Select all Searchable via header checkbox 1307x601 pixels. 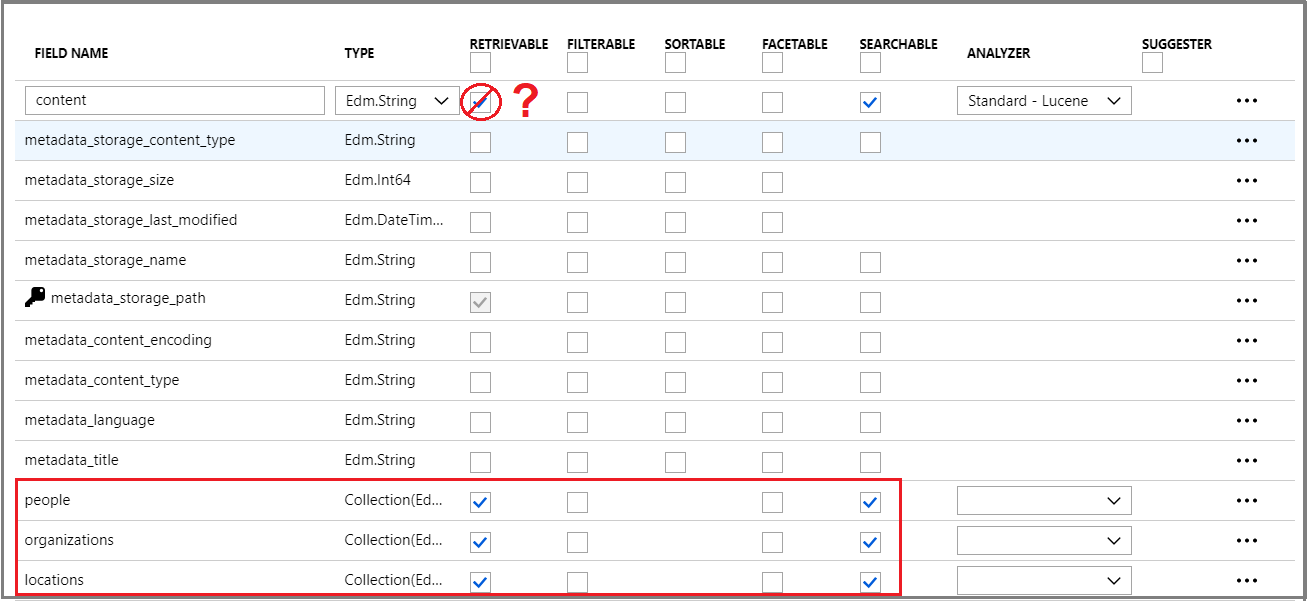pos(870,63)
